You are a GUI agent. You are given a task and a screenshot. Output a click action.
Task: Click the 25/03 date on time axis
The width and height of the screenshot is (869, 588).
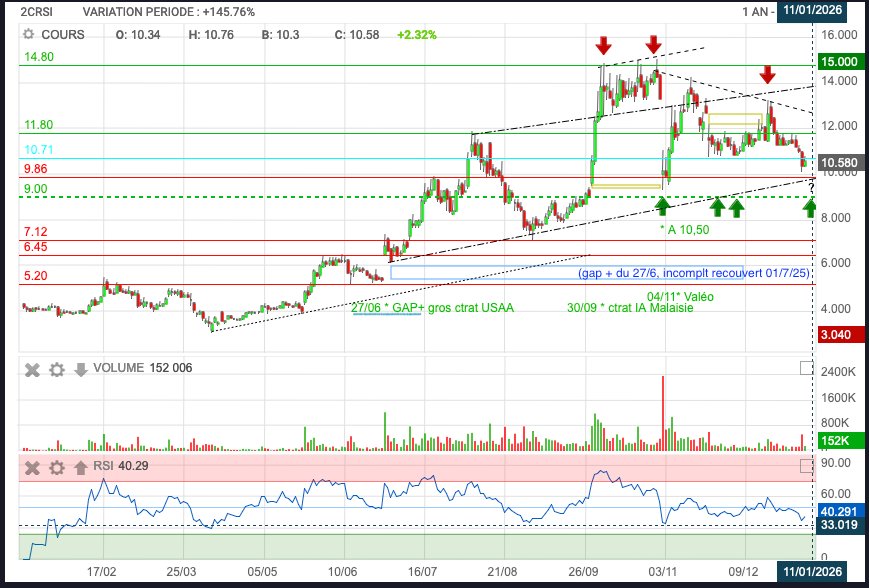[181, 571]
